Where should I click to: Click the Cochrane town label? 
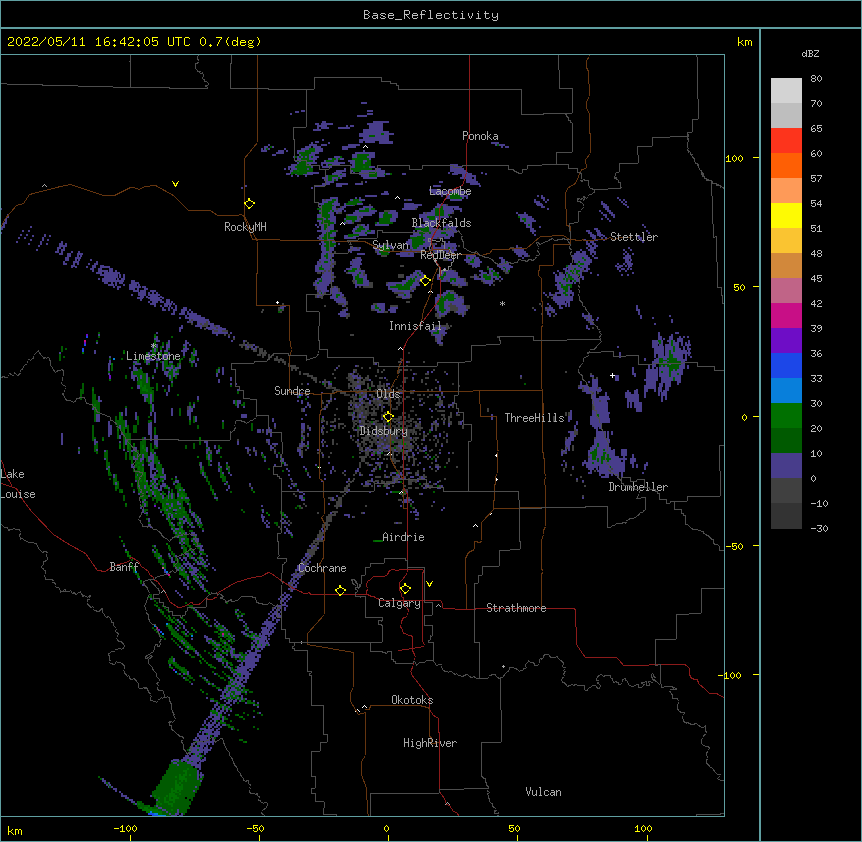[322, 568]
